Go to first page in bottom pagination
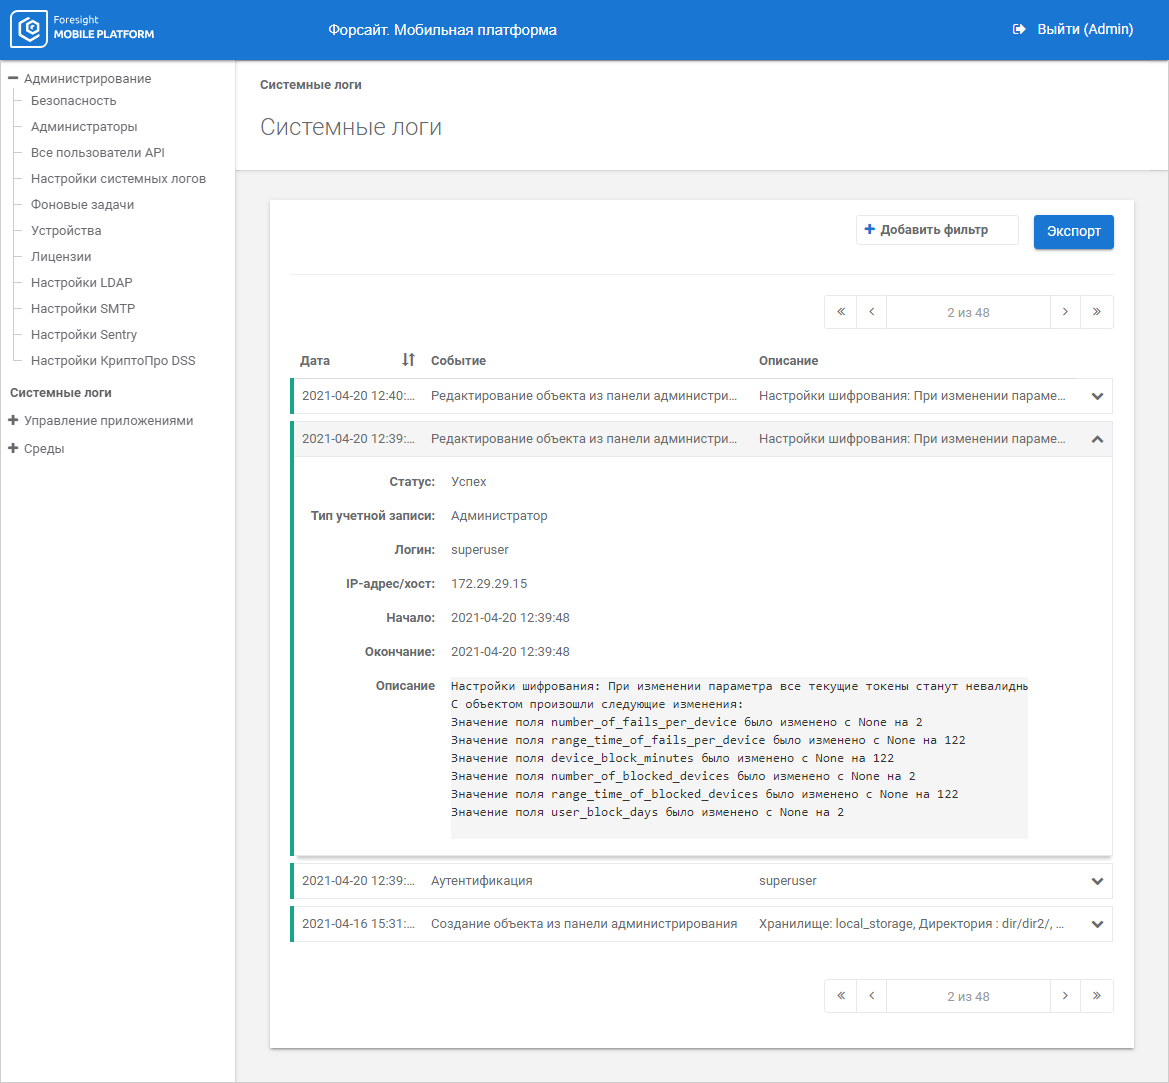Viewport: 1169px width, 1083px height. (841, 996)
